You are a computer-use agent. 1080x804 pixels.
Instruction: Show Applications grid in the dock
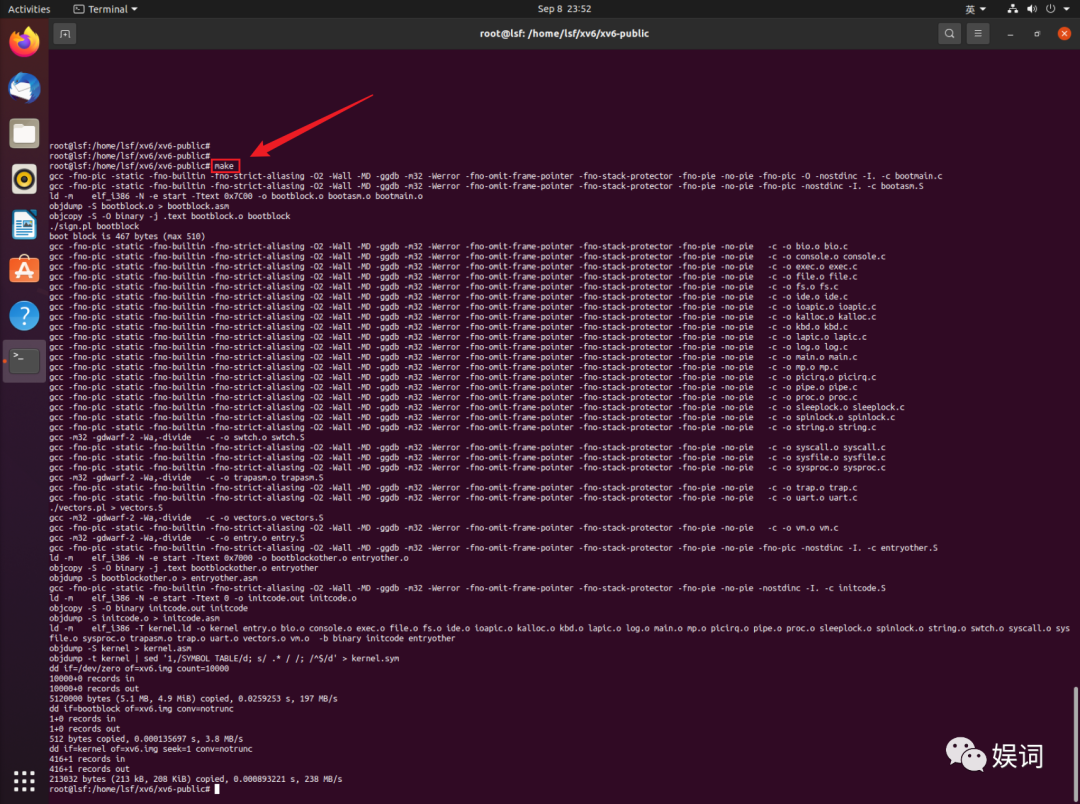click(24, 781)
